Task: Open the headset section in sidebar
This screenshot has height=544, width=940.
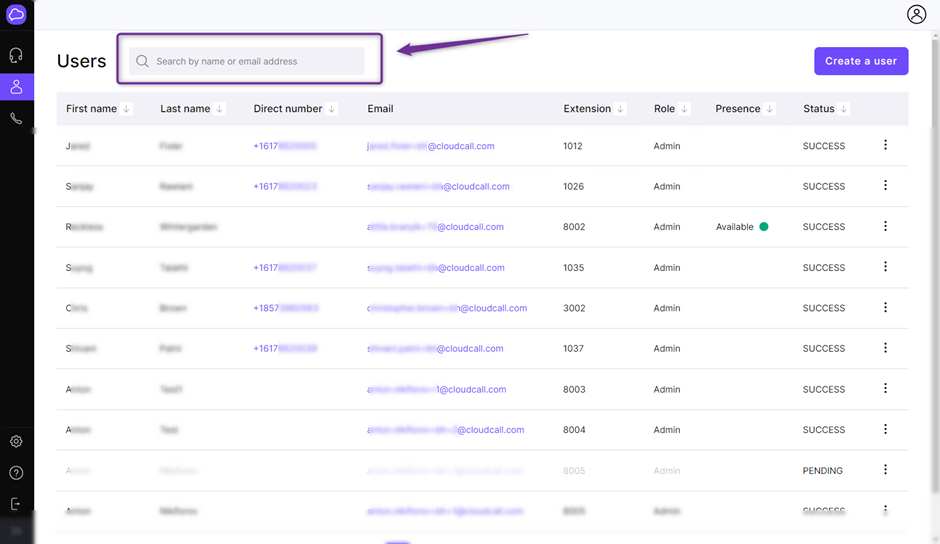Action: coord(16,55)
